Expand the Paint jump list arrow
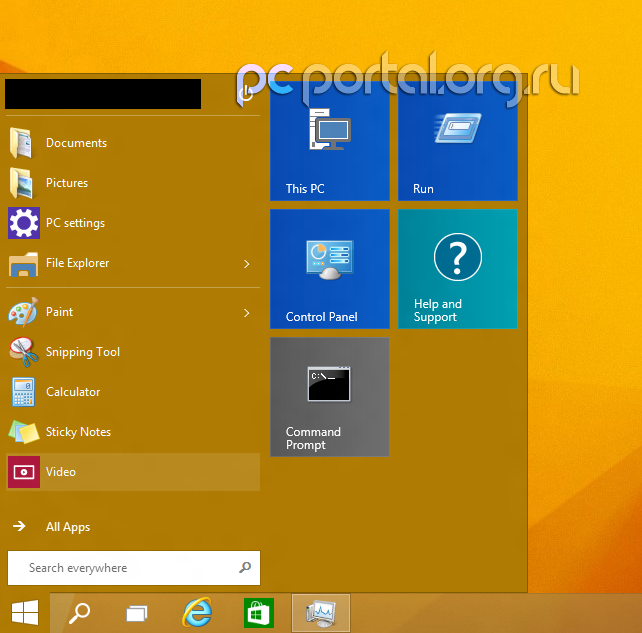This screenshot has width=642, height=633. [246, 313]
